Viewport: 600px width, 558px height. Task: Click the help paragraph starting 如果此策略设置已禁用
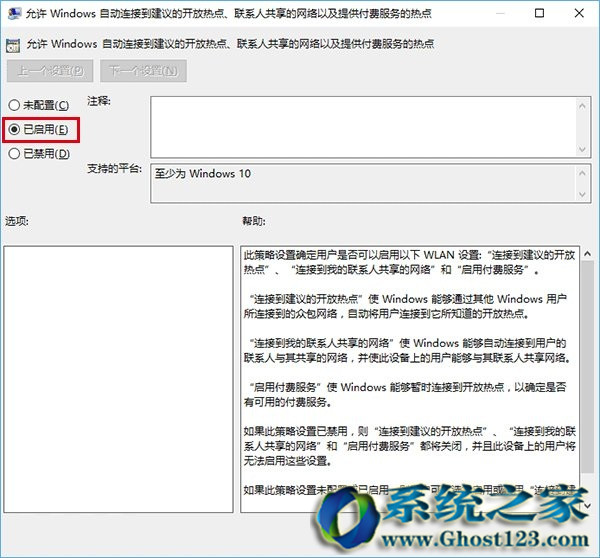409,446
